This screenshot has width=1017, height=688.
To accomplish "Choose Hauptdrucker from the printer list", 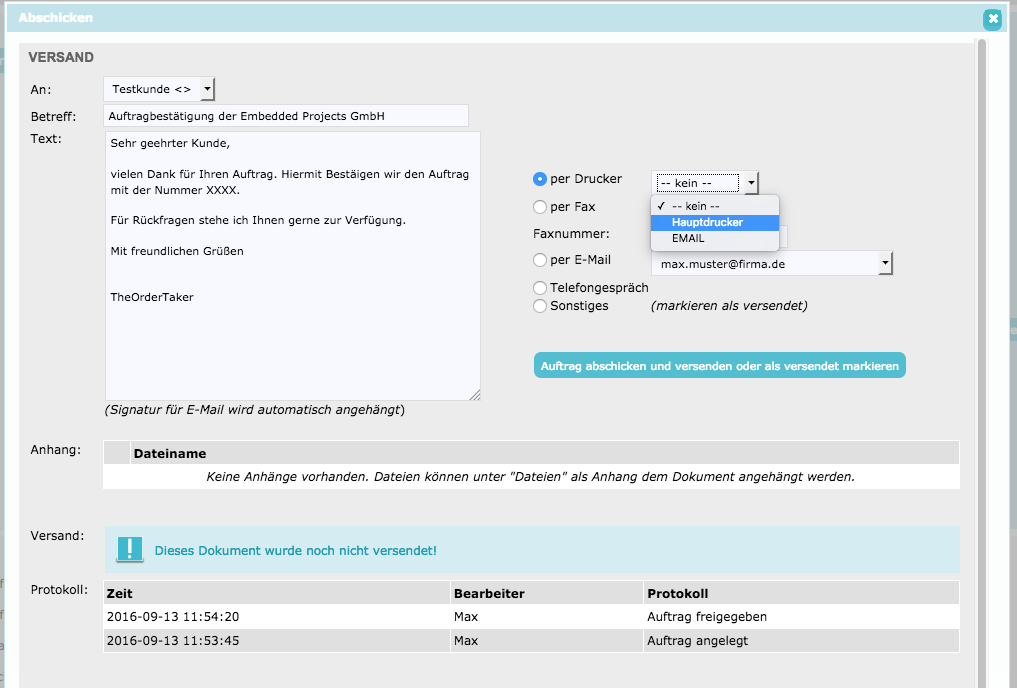I will pos(707,222).
